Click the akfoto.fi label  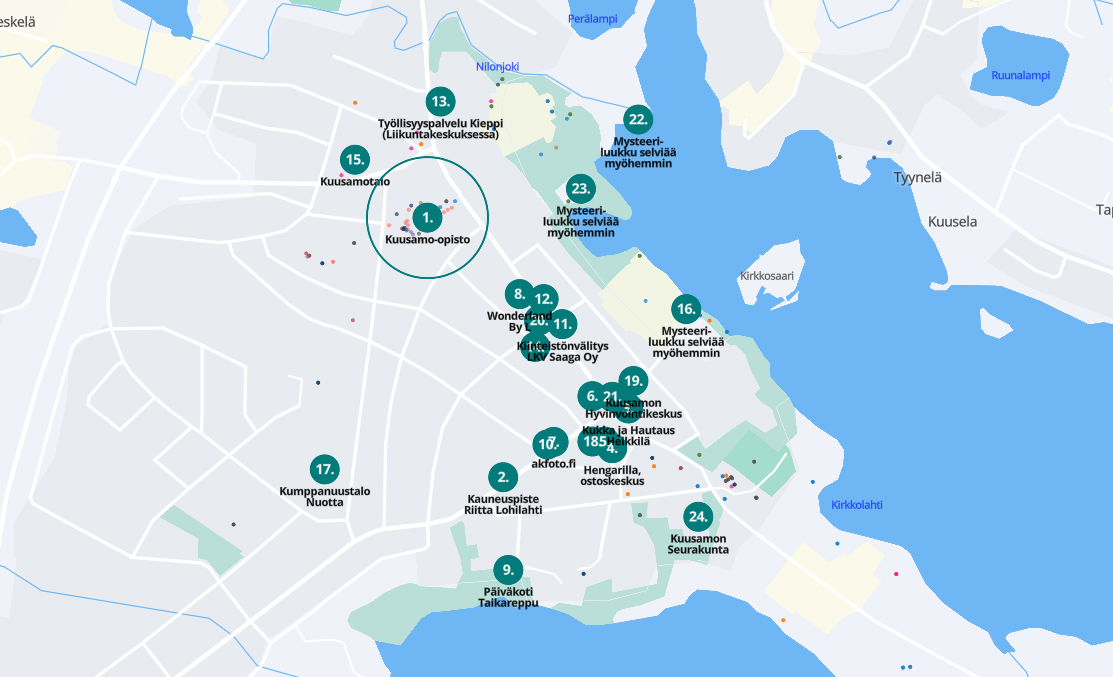point(554,464)
